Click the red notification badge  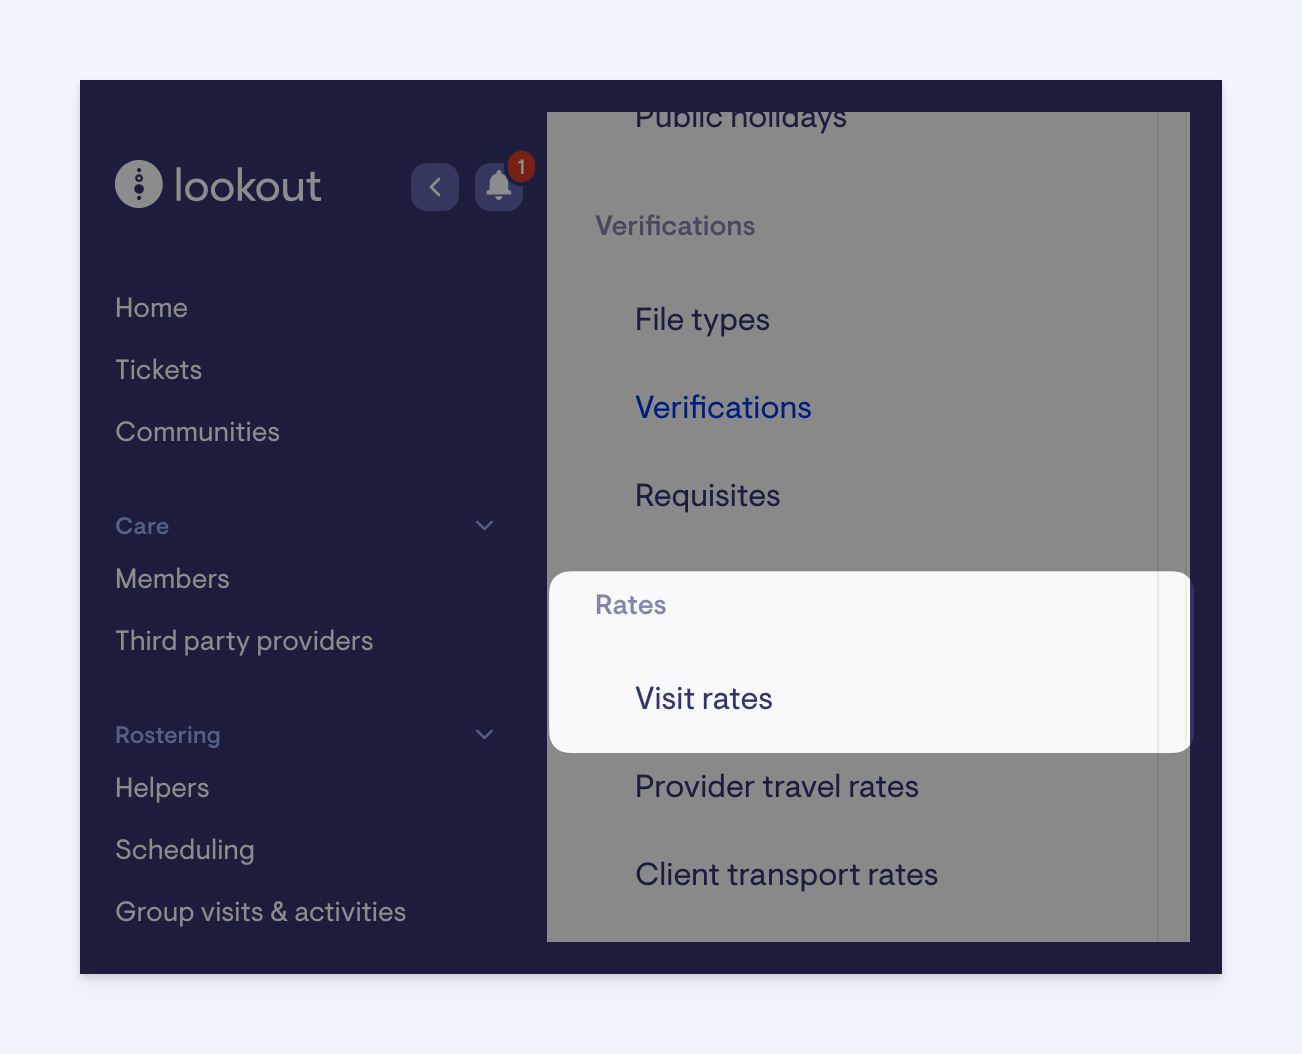tap(521, 166)
